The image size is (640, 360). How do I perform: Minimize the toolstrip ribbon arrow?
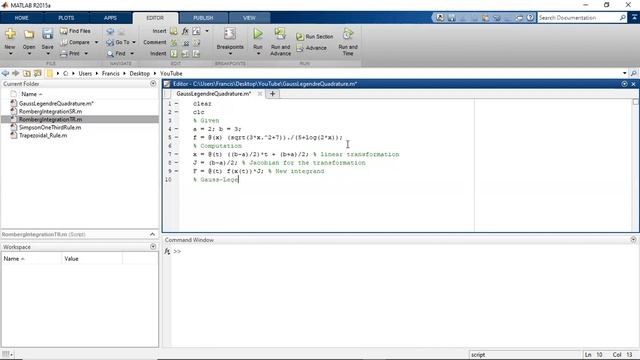635,18
